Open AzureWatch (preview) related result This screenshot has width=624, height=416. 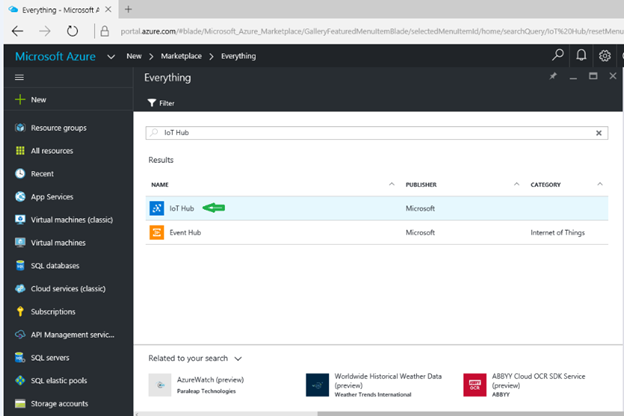coord(209,380)
